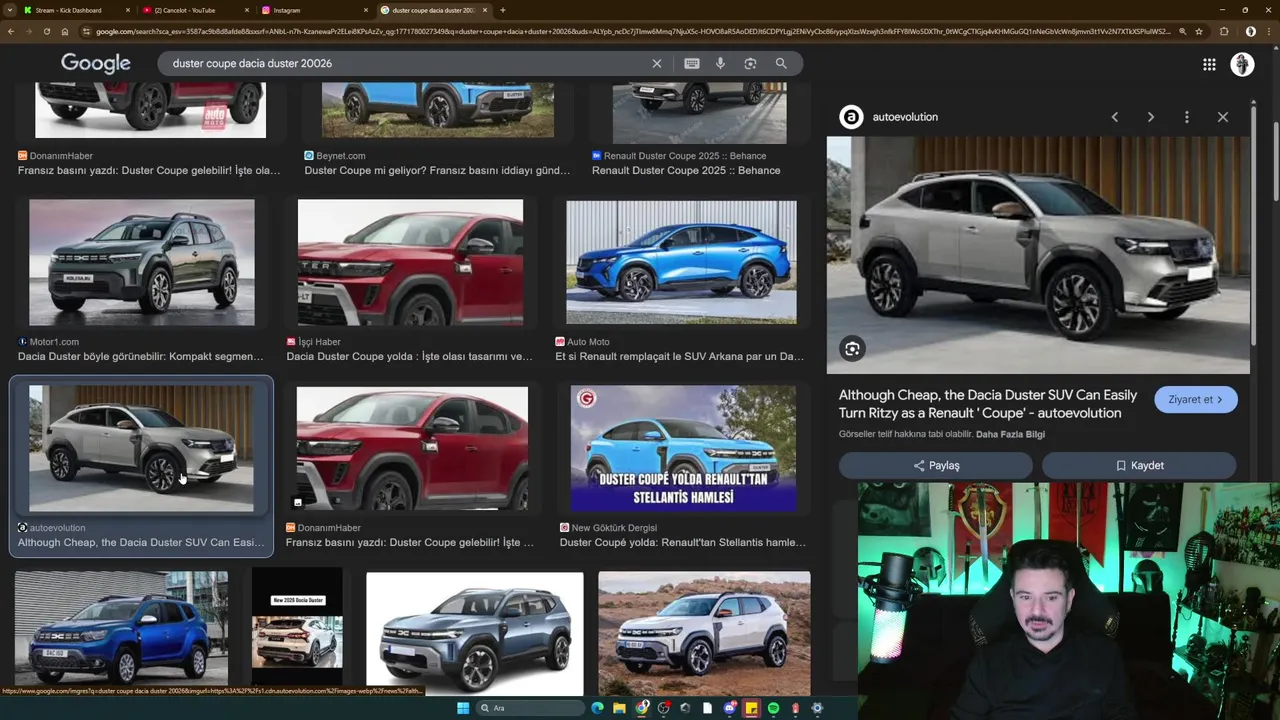Image resolution: width=1280 pixels, height=720 pixels.
Task: Click the taskbar search box 'Ara'
Action: (530, 708)
